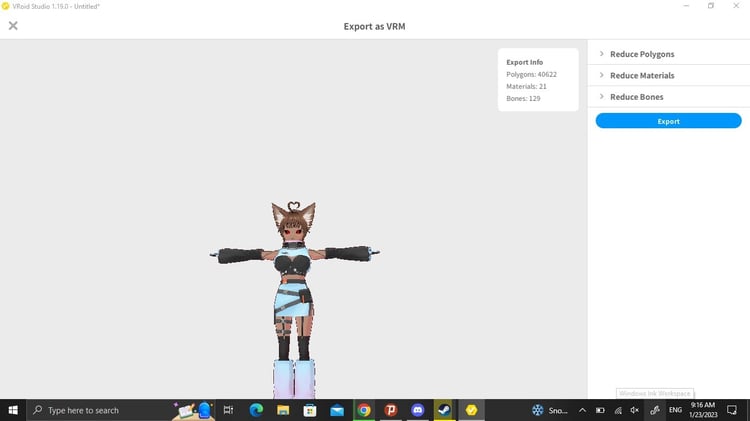Switch to the red P app on the taskbar
The image size is (750, 421).
point(391,410)
